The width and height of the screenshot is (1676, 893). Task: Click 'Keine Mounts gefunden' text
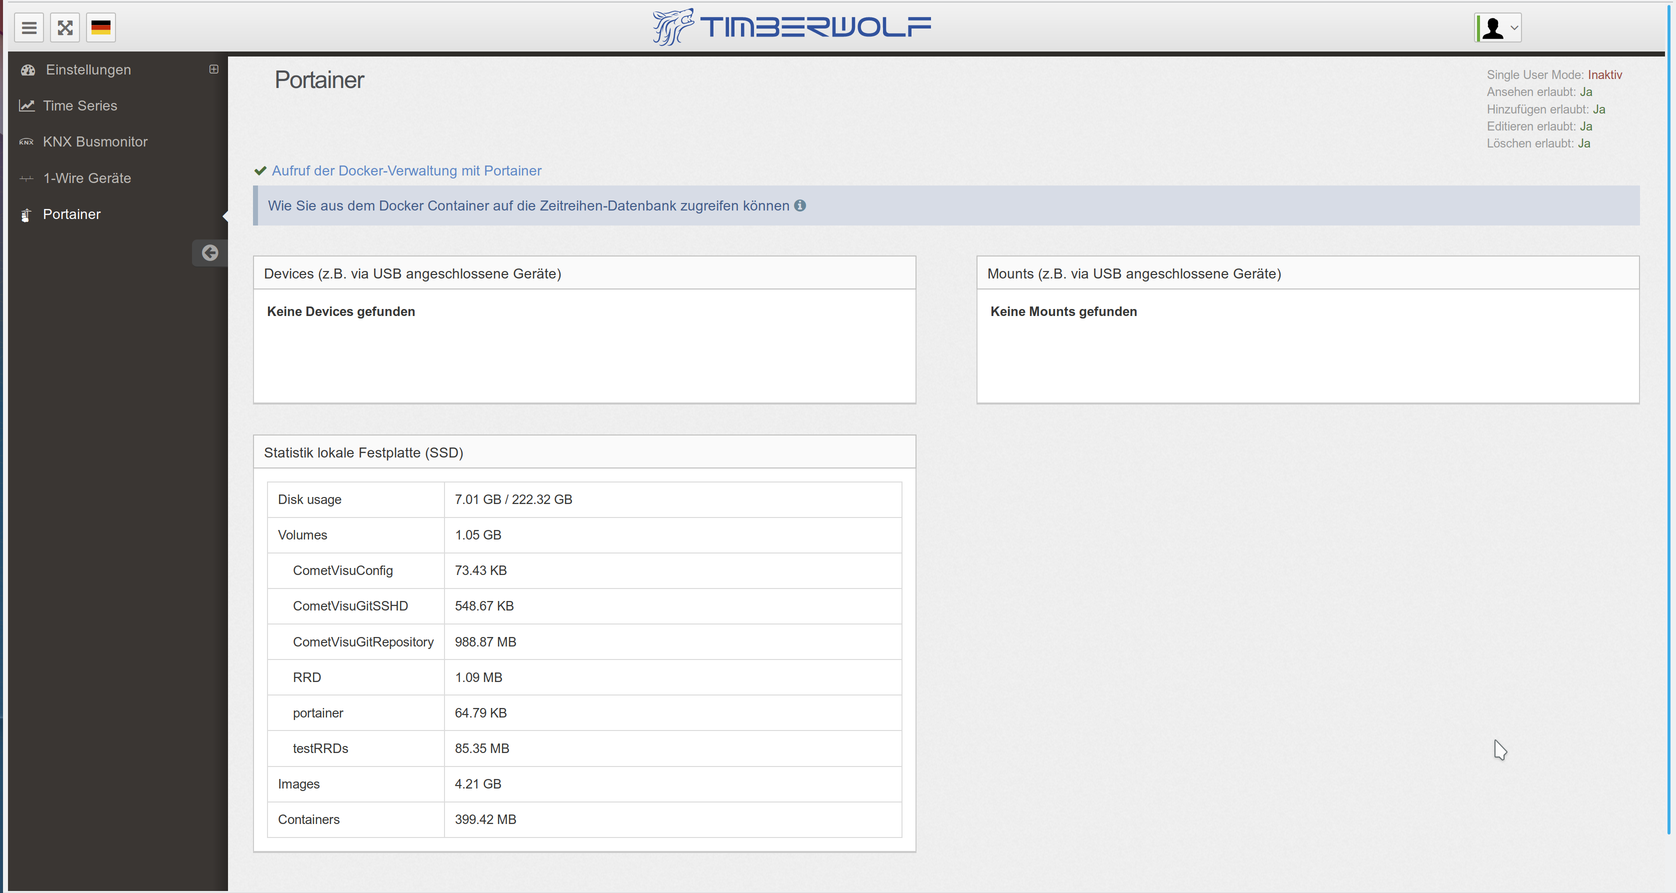point(1063,312)
